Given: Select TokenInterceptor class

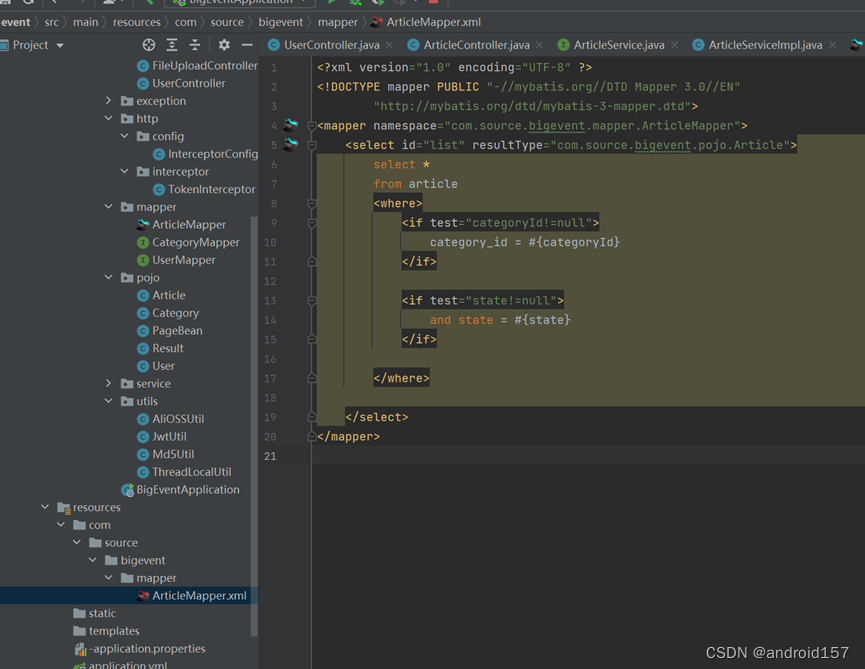Looking at the screenshot, I should tap(204, 189).
